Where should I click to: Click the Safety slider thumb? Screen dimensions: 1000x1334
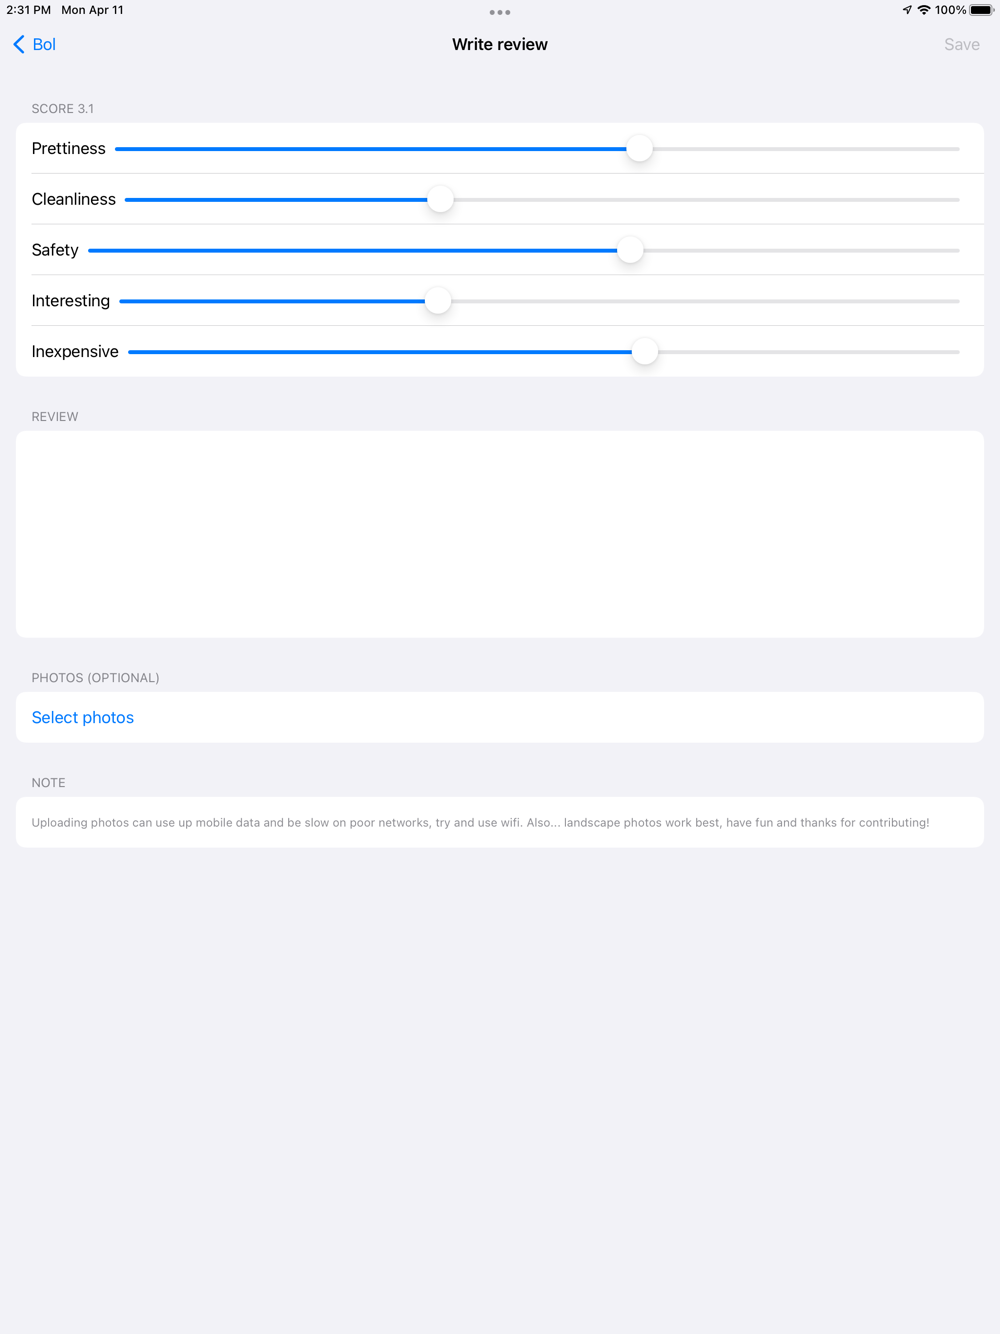[x=630, y=250]
